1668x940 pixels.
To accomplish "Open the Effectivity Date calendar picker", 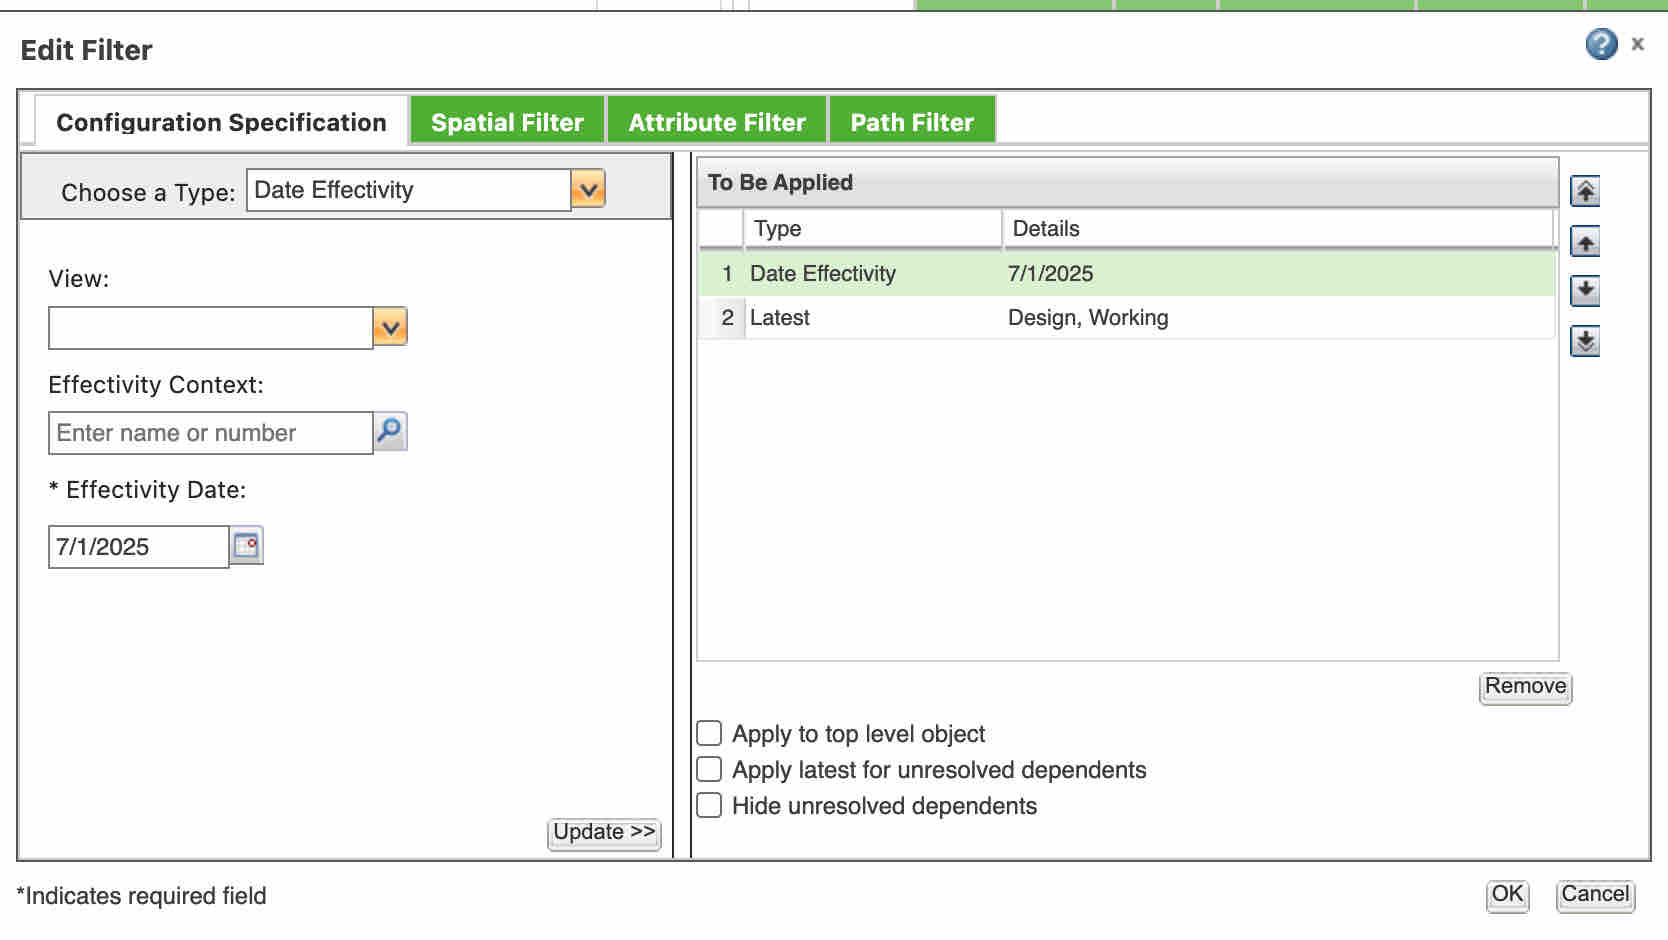I will (x=246, y=546).
